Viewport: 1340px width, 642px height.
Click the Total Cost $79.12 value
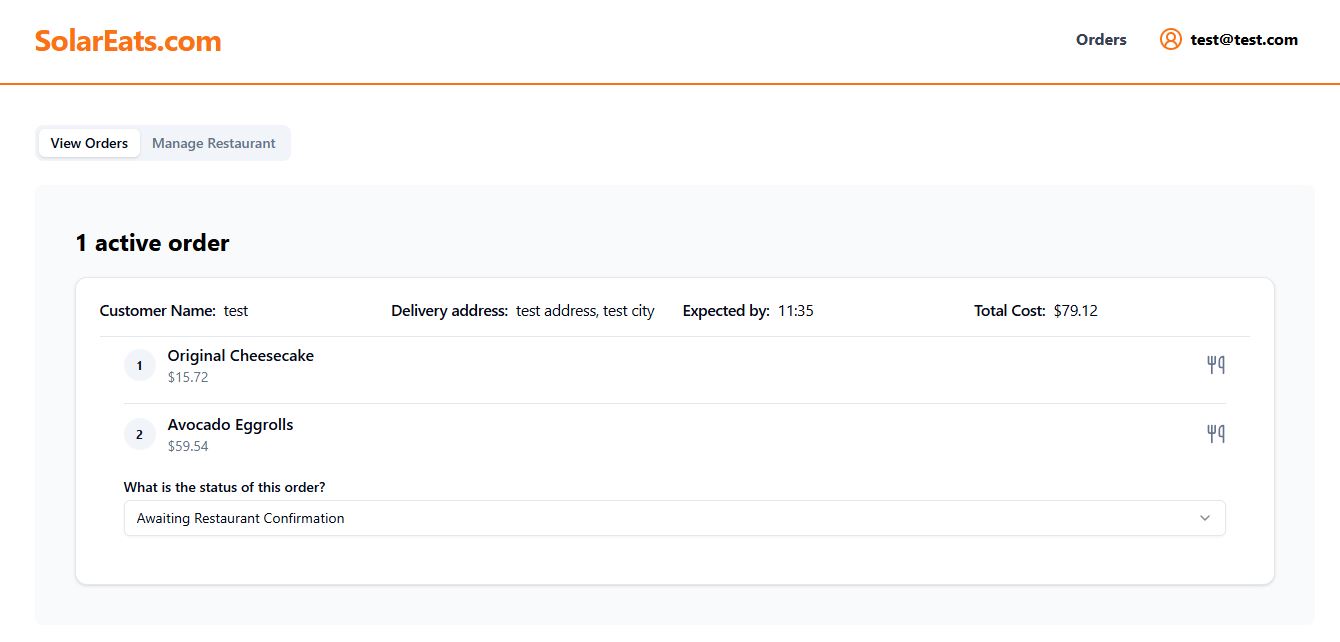point(1076,311)
